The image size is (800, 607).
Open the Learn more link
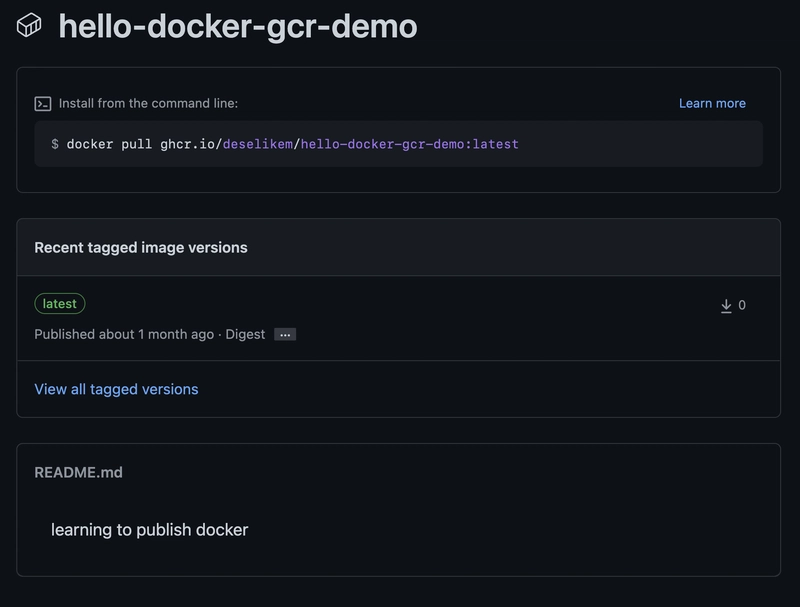point(712,104)
